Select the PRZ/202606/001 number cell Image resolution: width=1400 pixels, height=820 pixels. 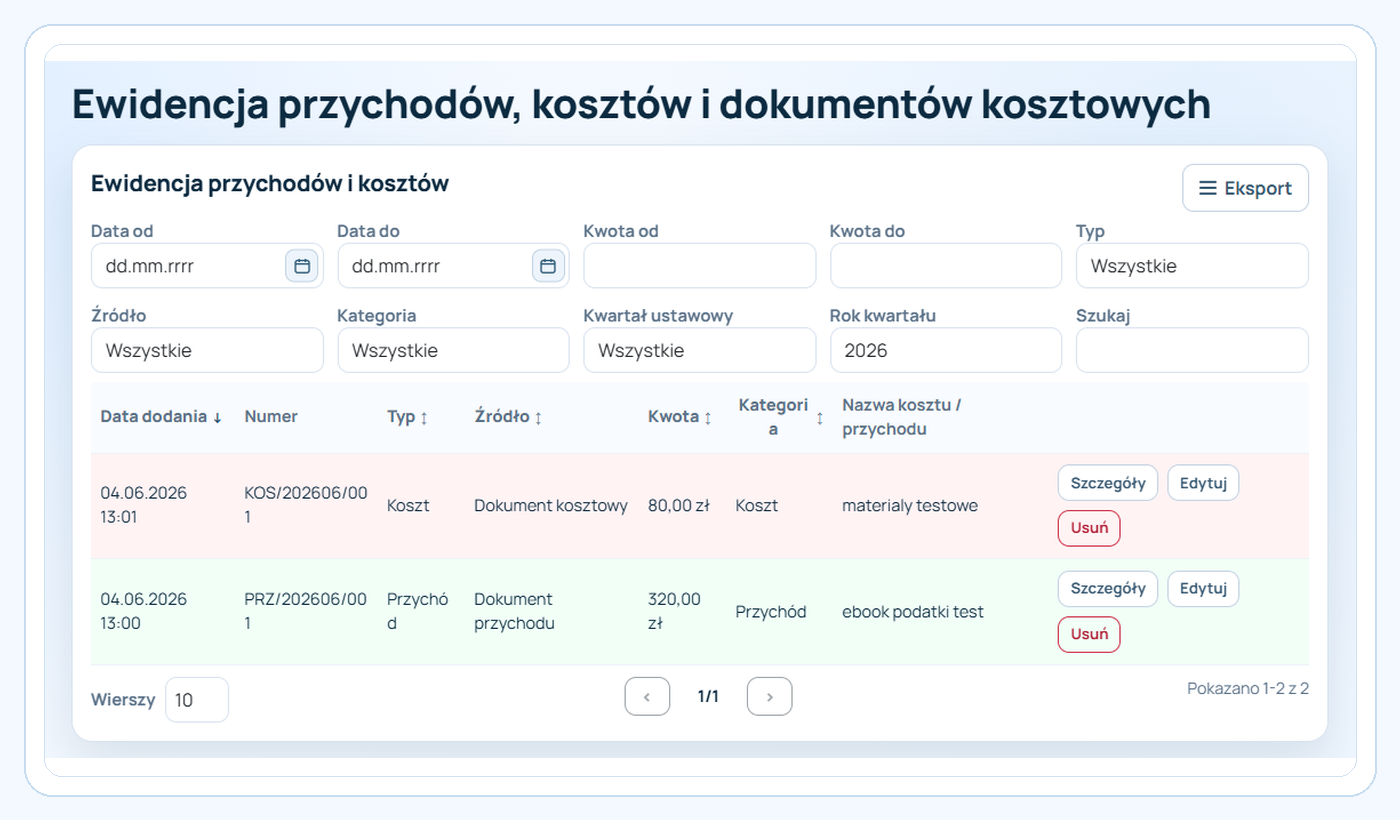point(306,611)
